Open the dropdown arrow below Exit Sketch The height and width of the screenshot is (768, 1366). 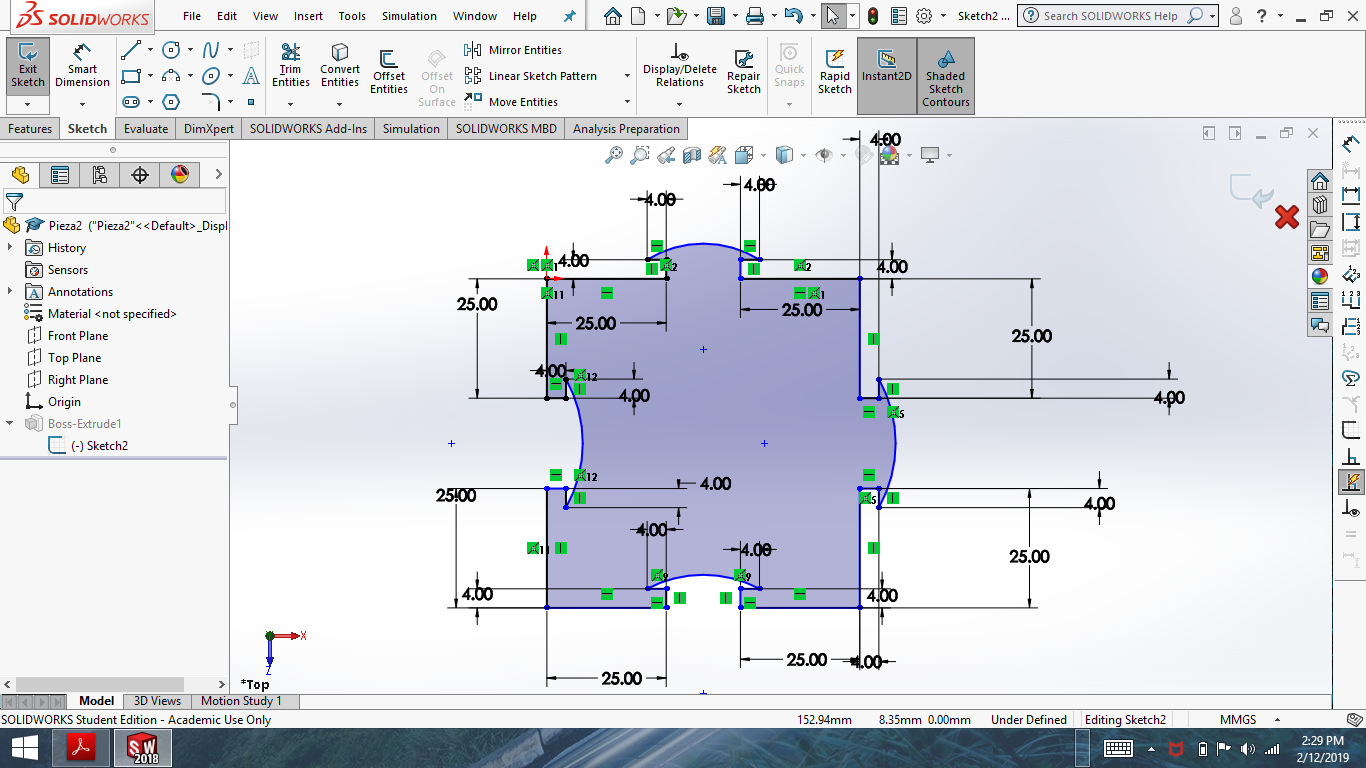(x=28, y=103)
